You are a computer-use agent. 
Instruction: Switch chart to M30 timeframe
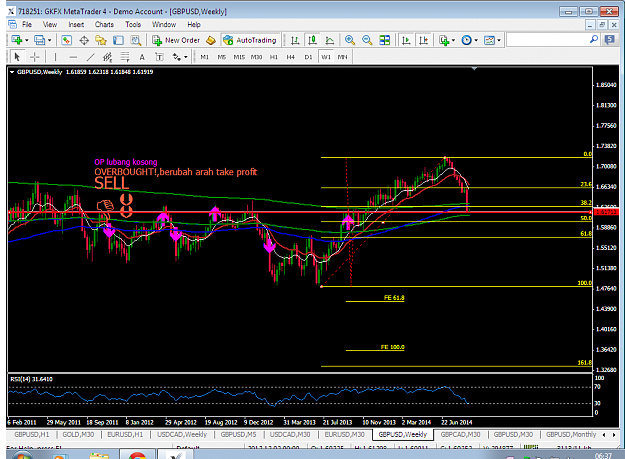[256, 57]
